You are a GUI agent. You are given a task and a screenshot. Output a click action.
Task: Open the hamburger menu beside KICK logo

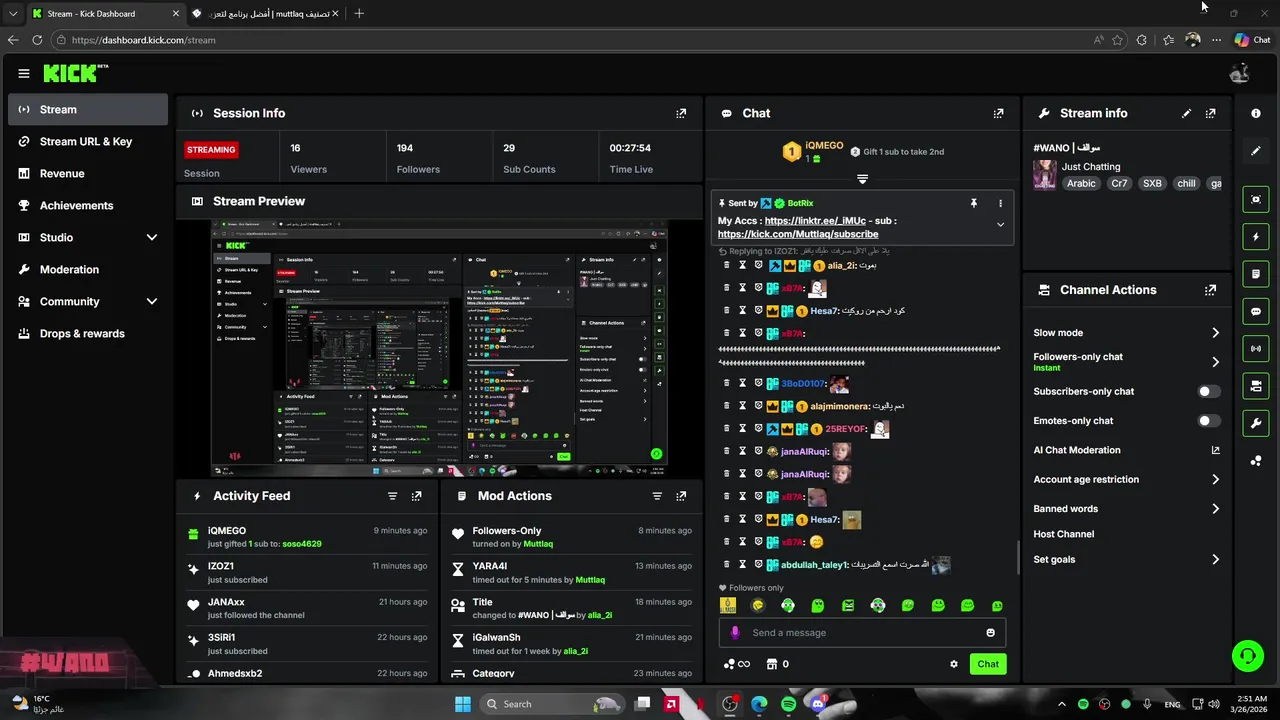(24, 73)
